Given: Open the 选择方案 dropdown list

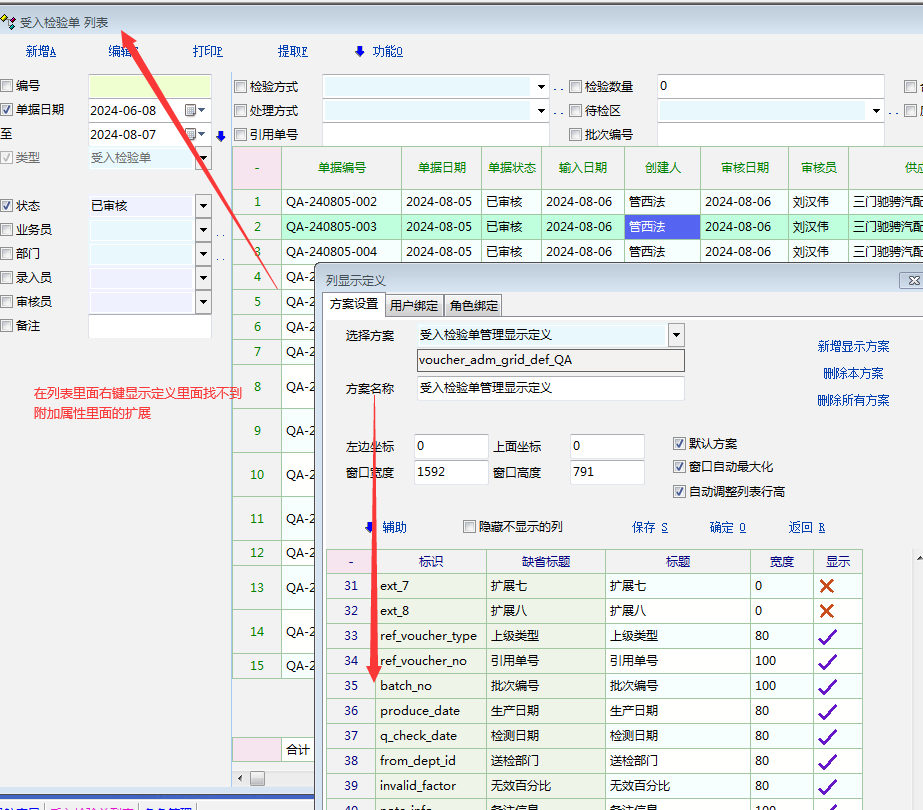Looking at the screenshot, I should coord(676,335).
